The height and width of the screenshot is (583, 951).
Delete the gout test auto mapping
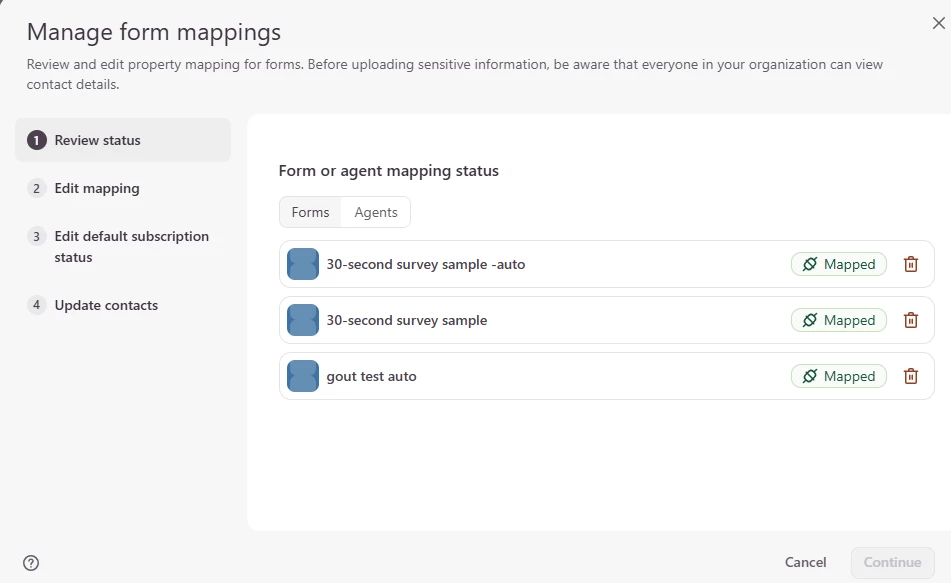910,376
